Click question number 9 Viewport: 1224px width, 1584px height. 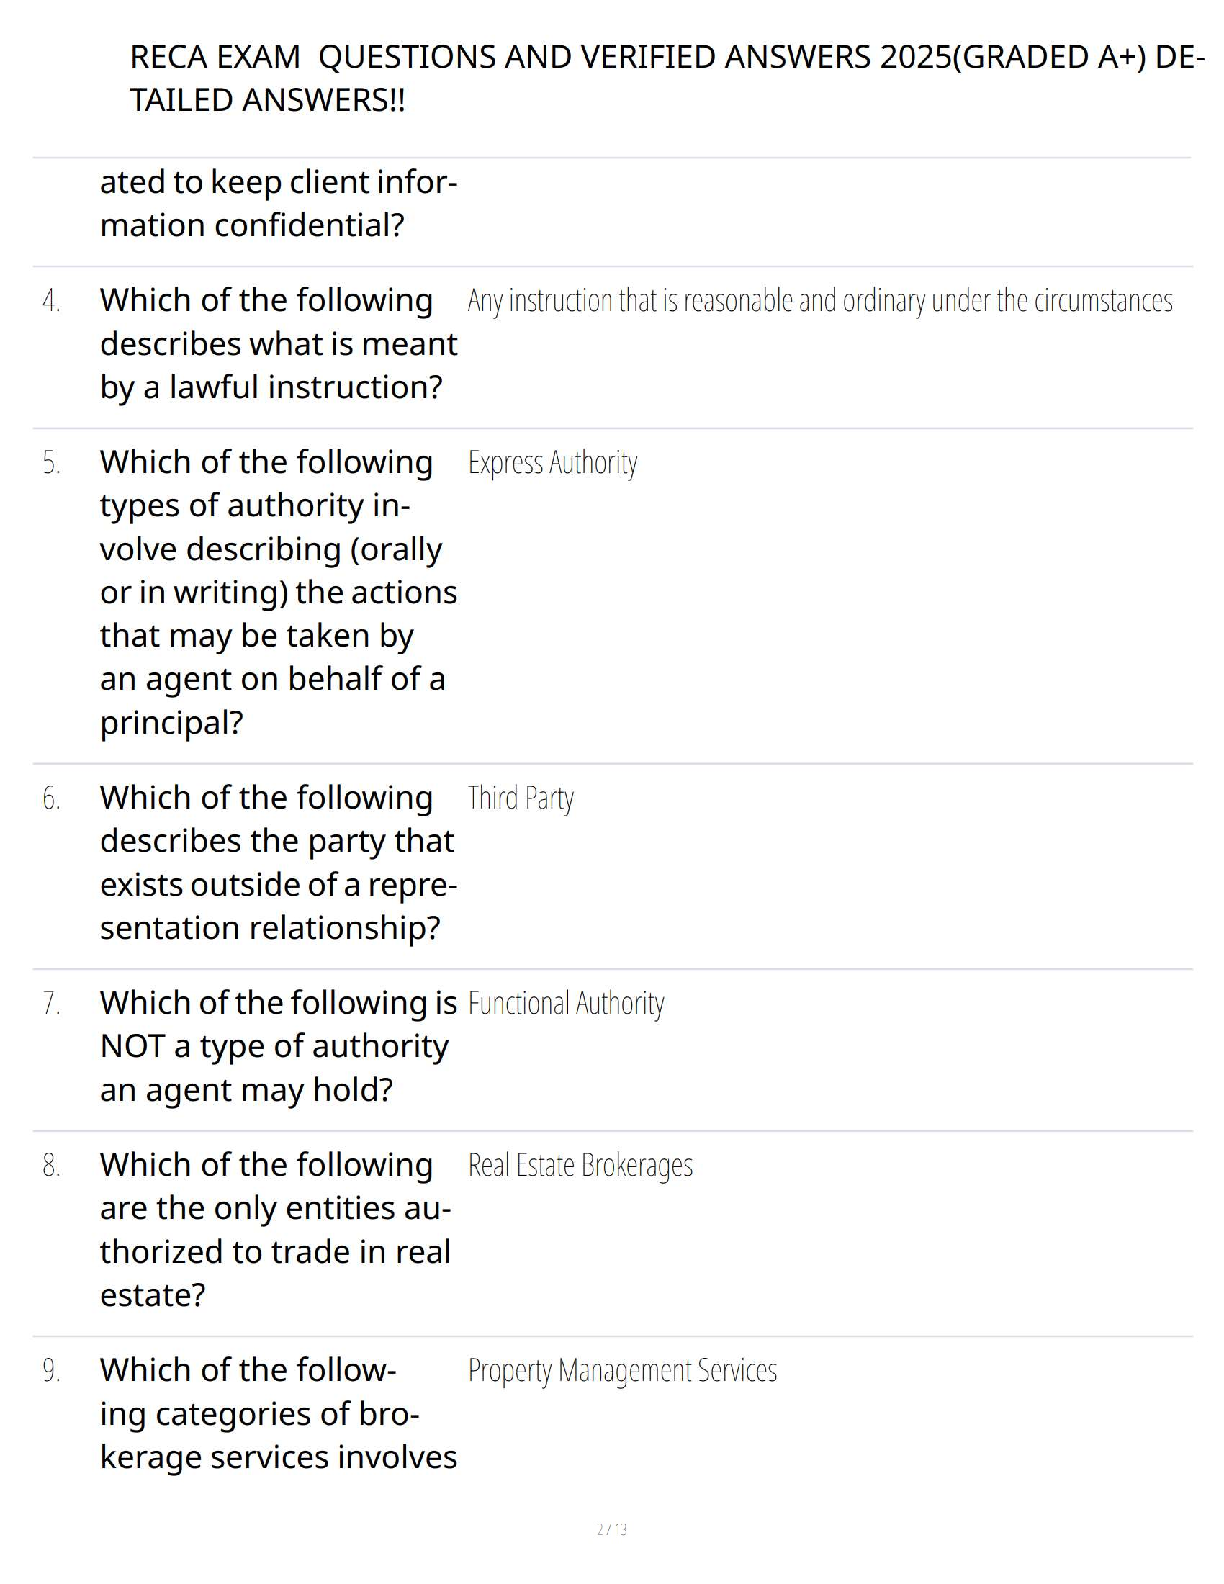click(x=51, y=1371)
